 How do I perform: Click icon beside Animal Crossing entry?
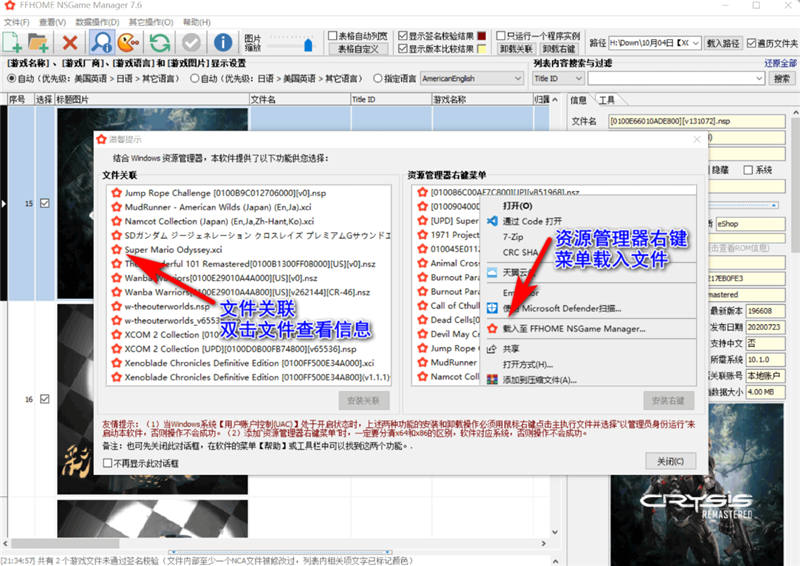(x=422, y=263)
